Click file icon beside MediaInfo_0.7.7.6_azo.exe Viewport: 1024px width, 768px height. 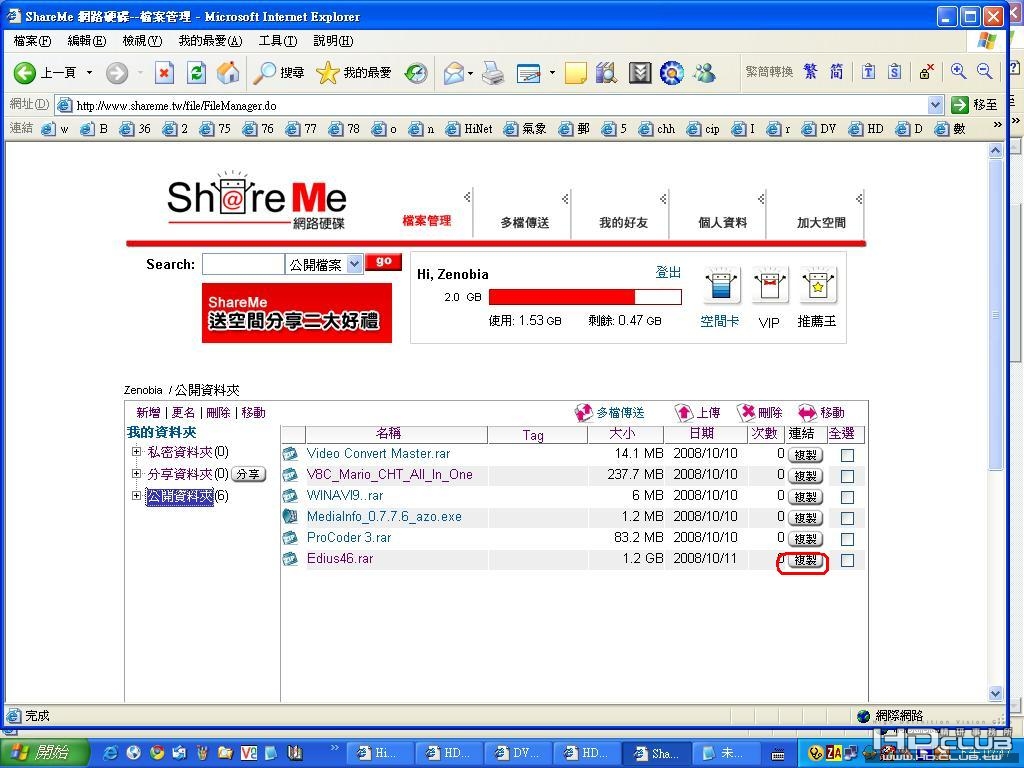click(290, 517)
